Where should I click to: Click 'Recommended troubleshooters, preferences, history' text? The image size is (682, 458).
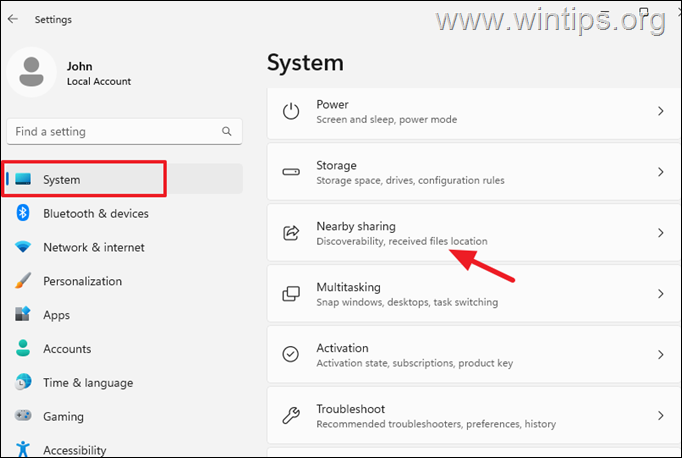click(436, 424)
